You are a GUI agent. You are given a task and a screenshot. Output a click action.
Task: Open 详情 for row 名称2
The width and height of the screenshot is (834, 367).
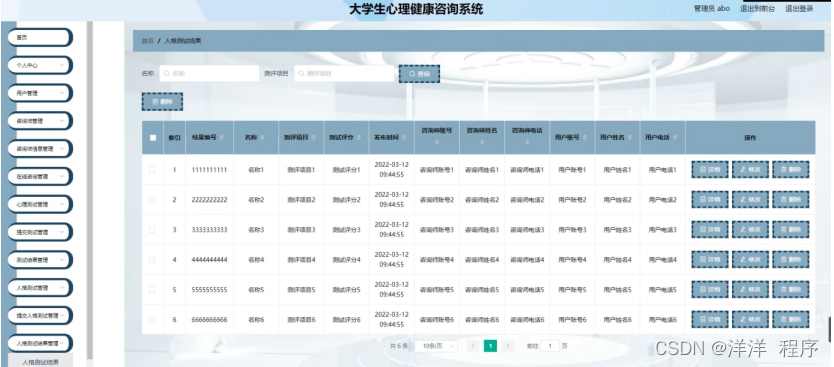tap(710, 200)
